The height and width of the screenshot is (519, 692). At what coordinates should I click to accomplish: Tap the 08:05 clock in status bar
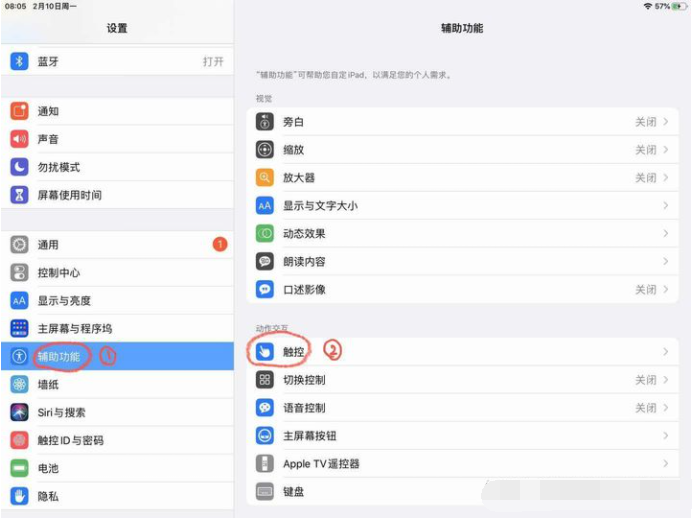click(15, 6)
